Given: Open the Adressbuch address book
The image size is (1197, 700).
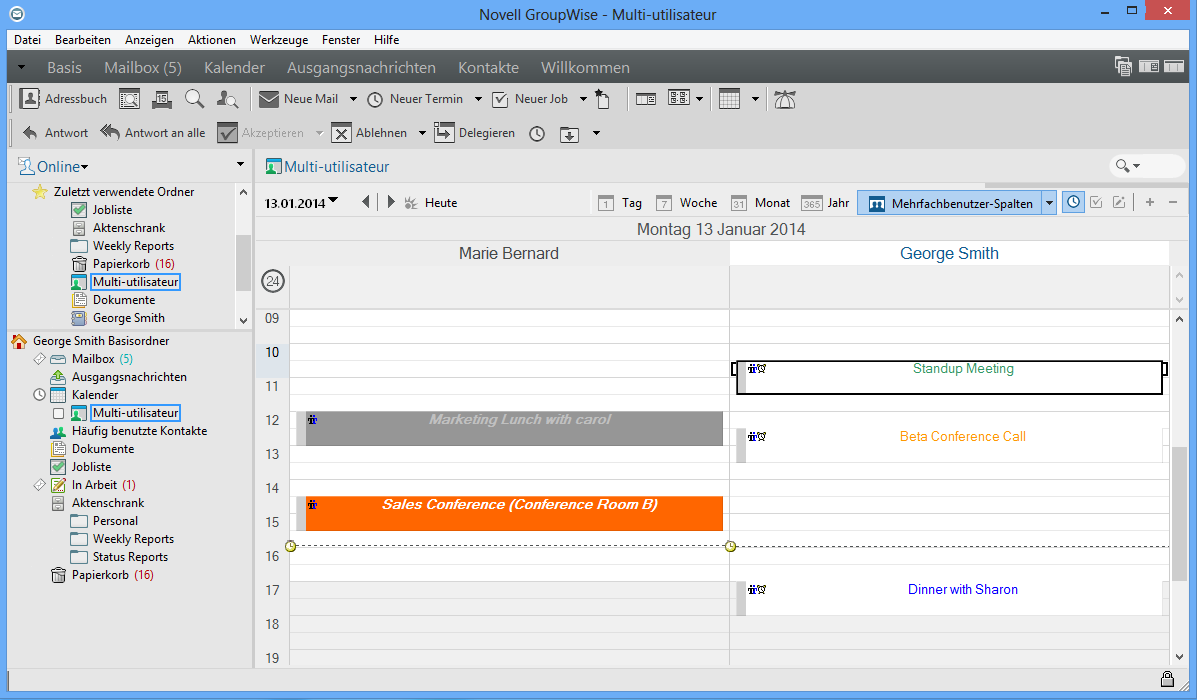Looking at the screenshot, I should 63,99.
